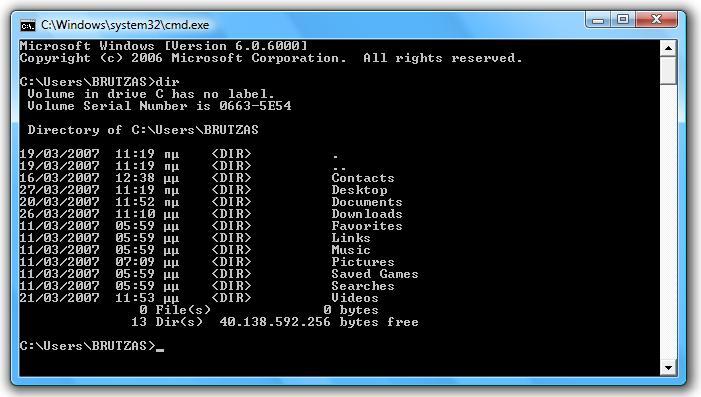Viewport: 701px width, 397px height.
Task: Click the date 20/03/2007
Action: 59,202
